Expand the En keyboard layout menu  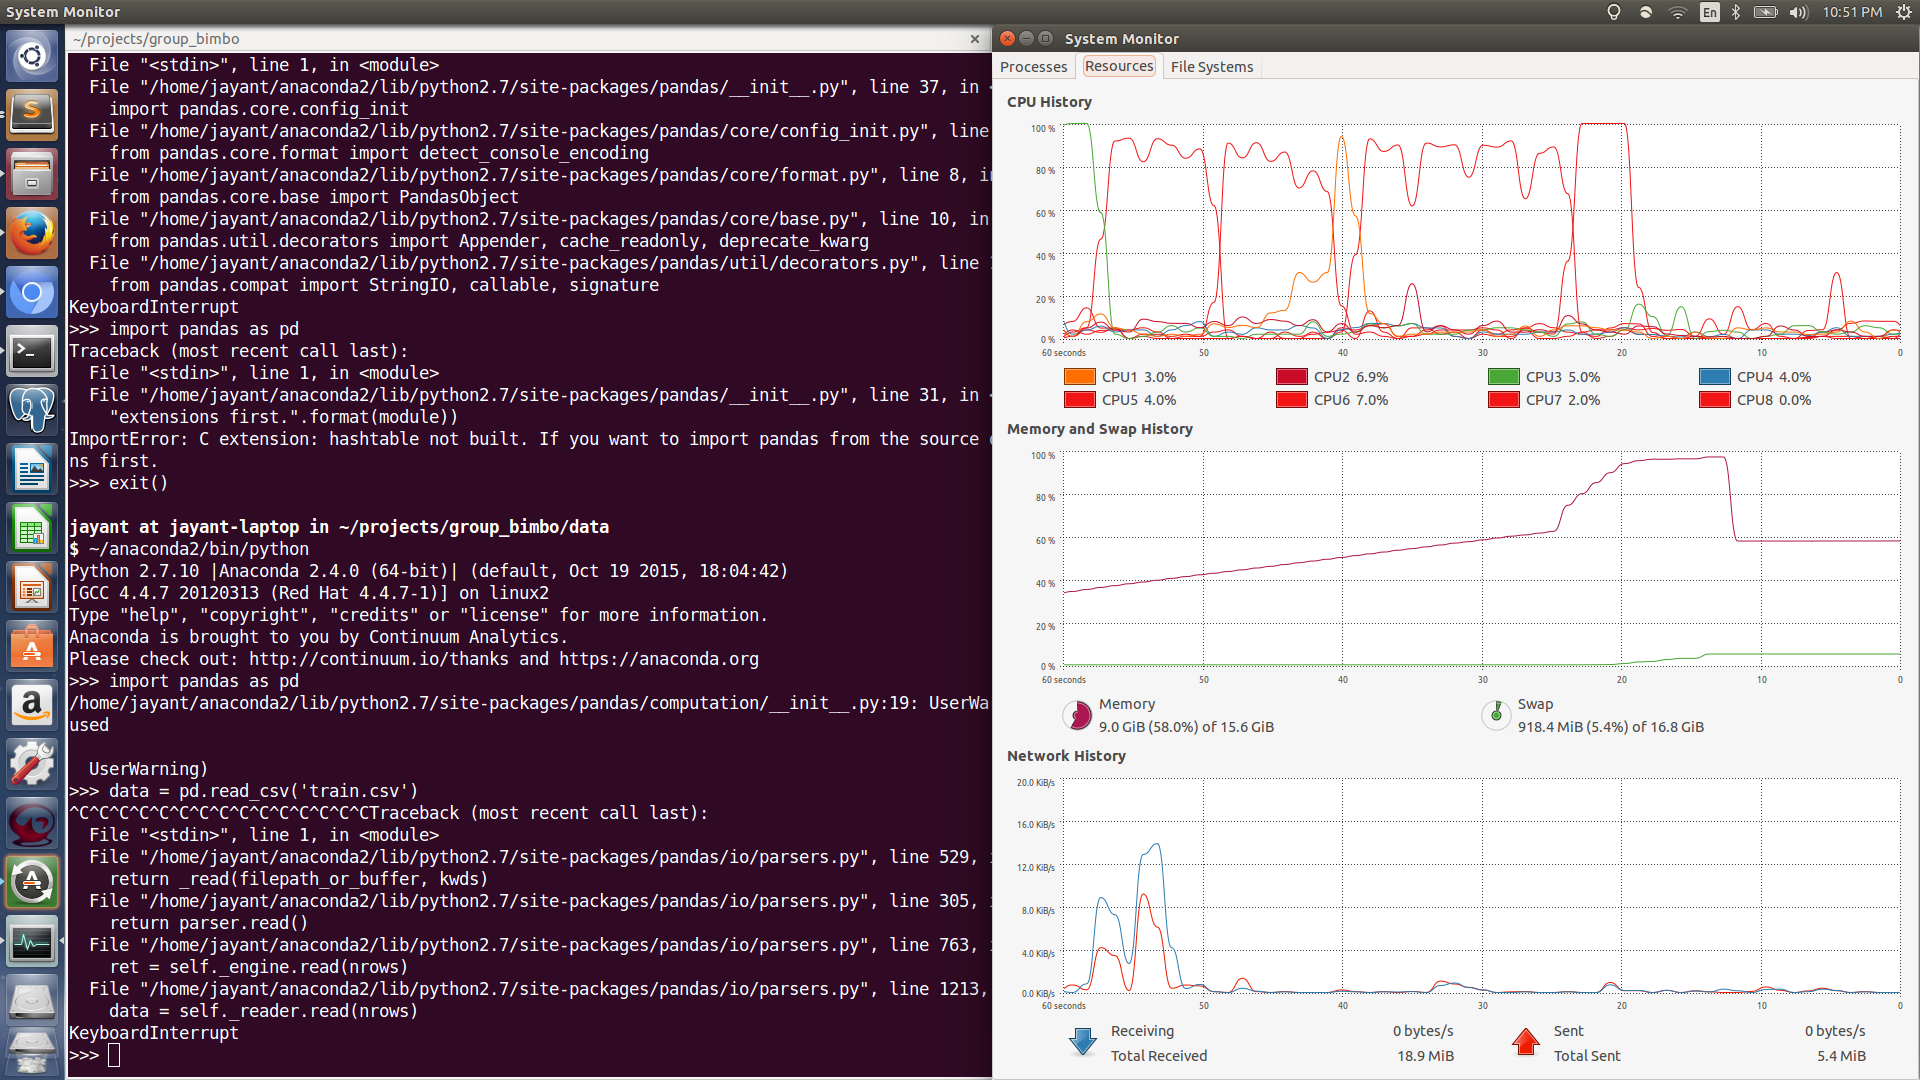pos(1709,12)
